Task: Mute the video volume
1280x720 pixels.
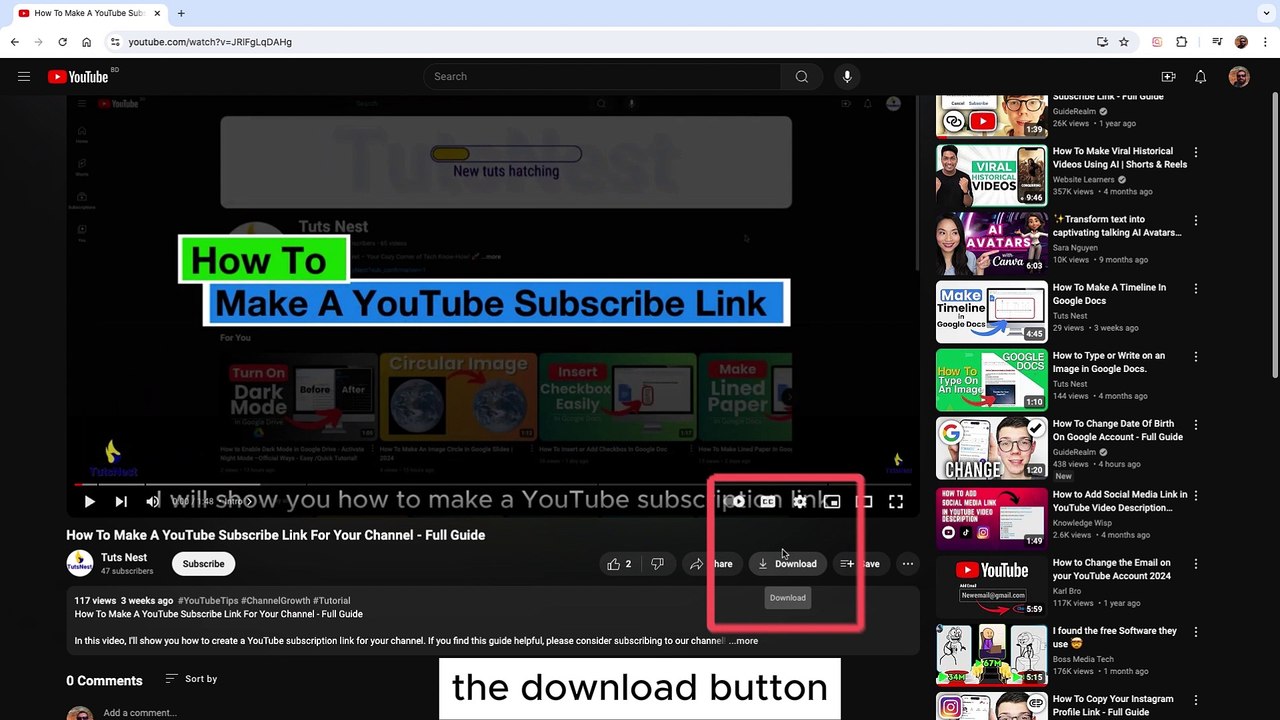Action: 153,502
